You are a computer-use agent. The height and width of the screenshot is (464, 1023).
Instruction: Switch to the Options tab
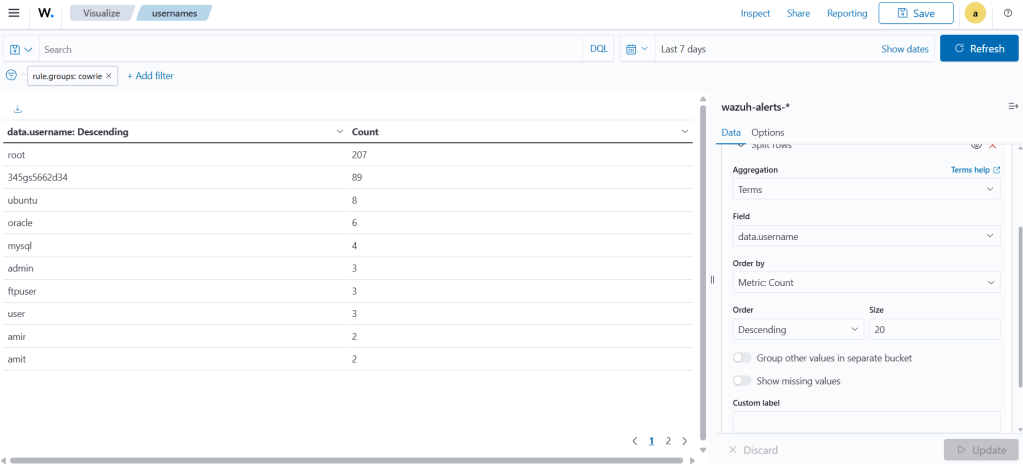click(x=767, y=132)
